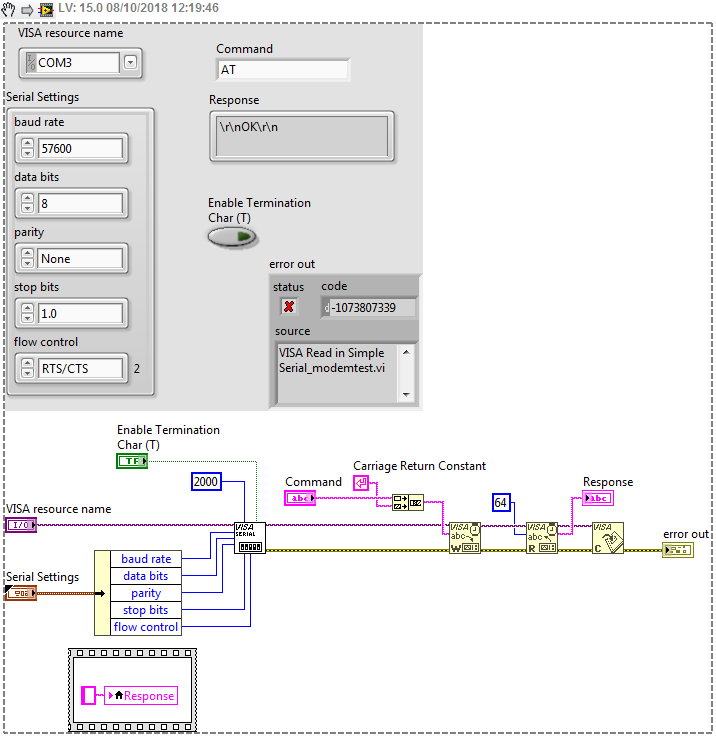The height and width of the screenshot is (737, 716).
Task: Open the VISA resource name dropdown arrow
Action: 130,62
